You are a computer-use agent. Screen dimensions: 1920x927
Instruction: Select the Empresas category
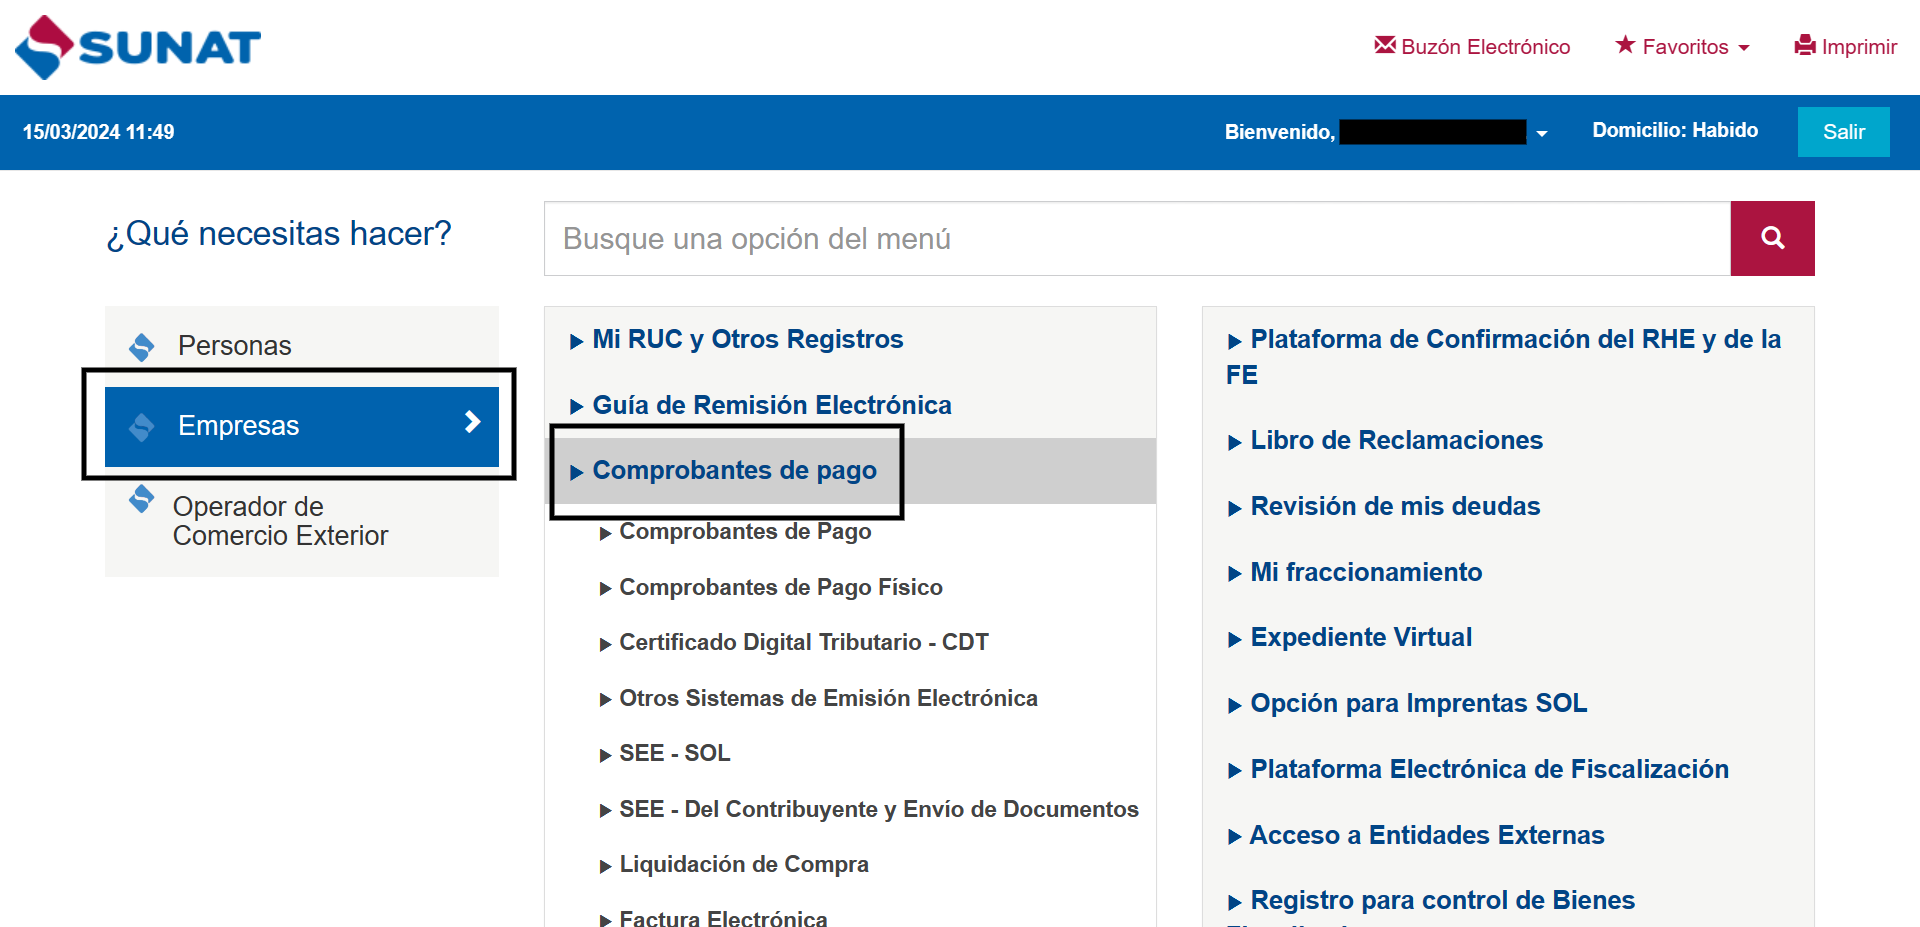302,426
